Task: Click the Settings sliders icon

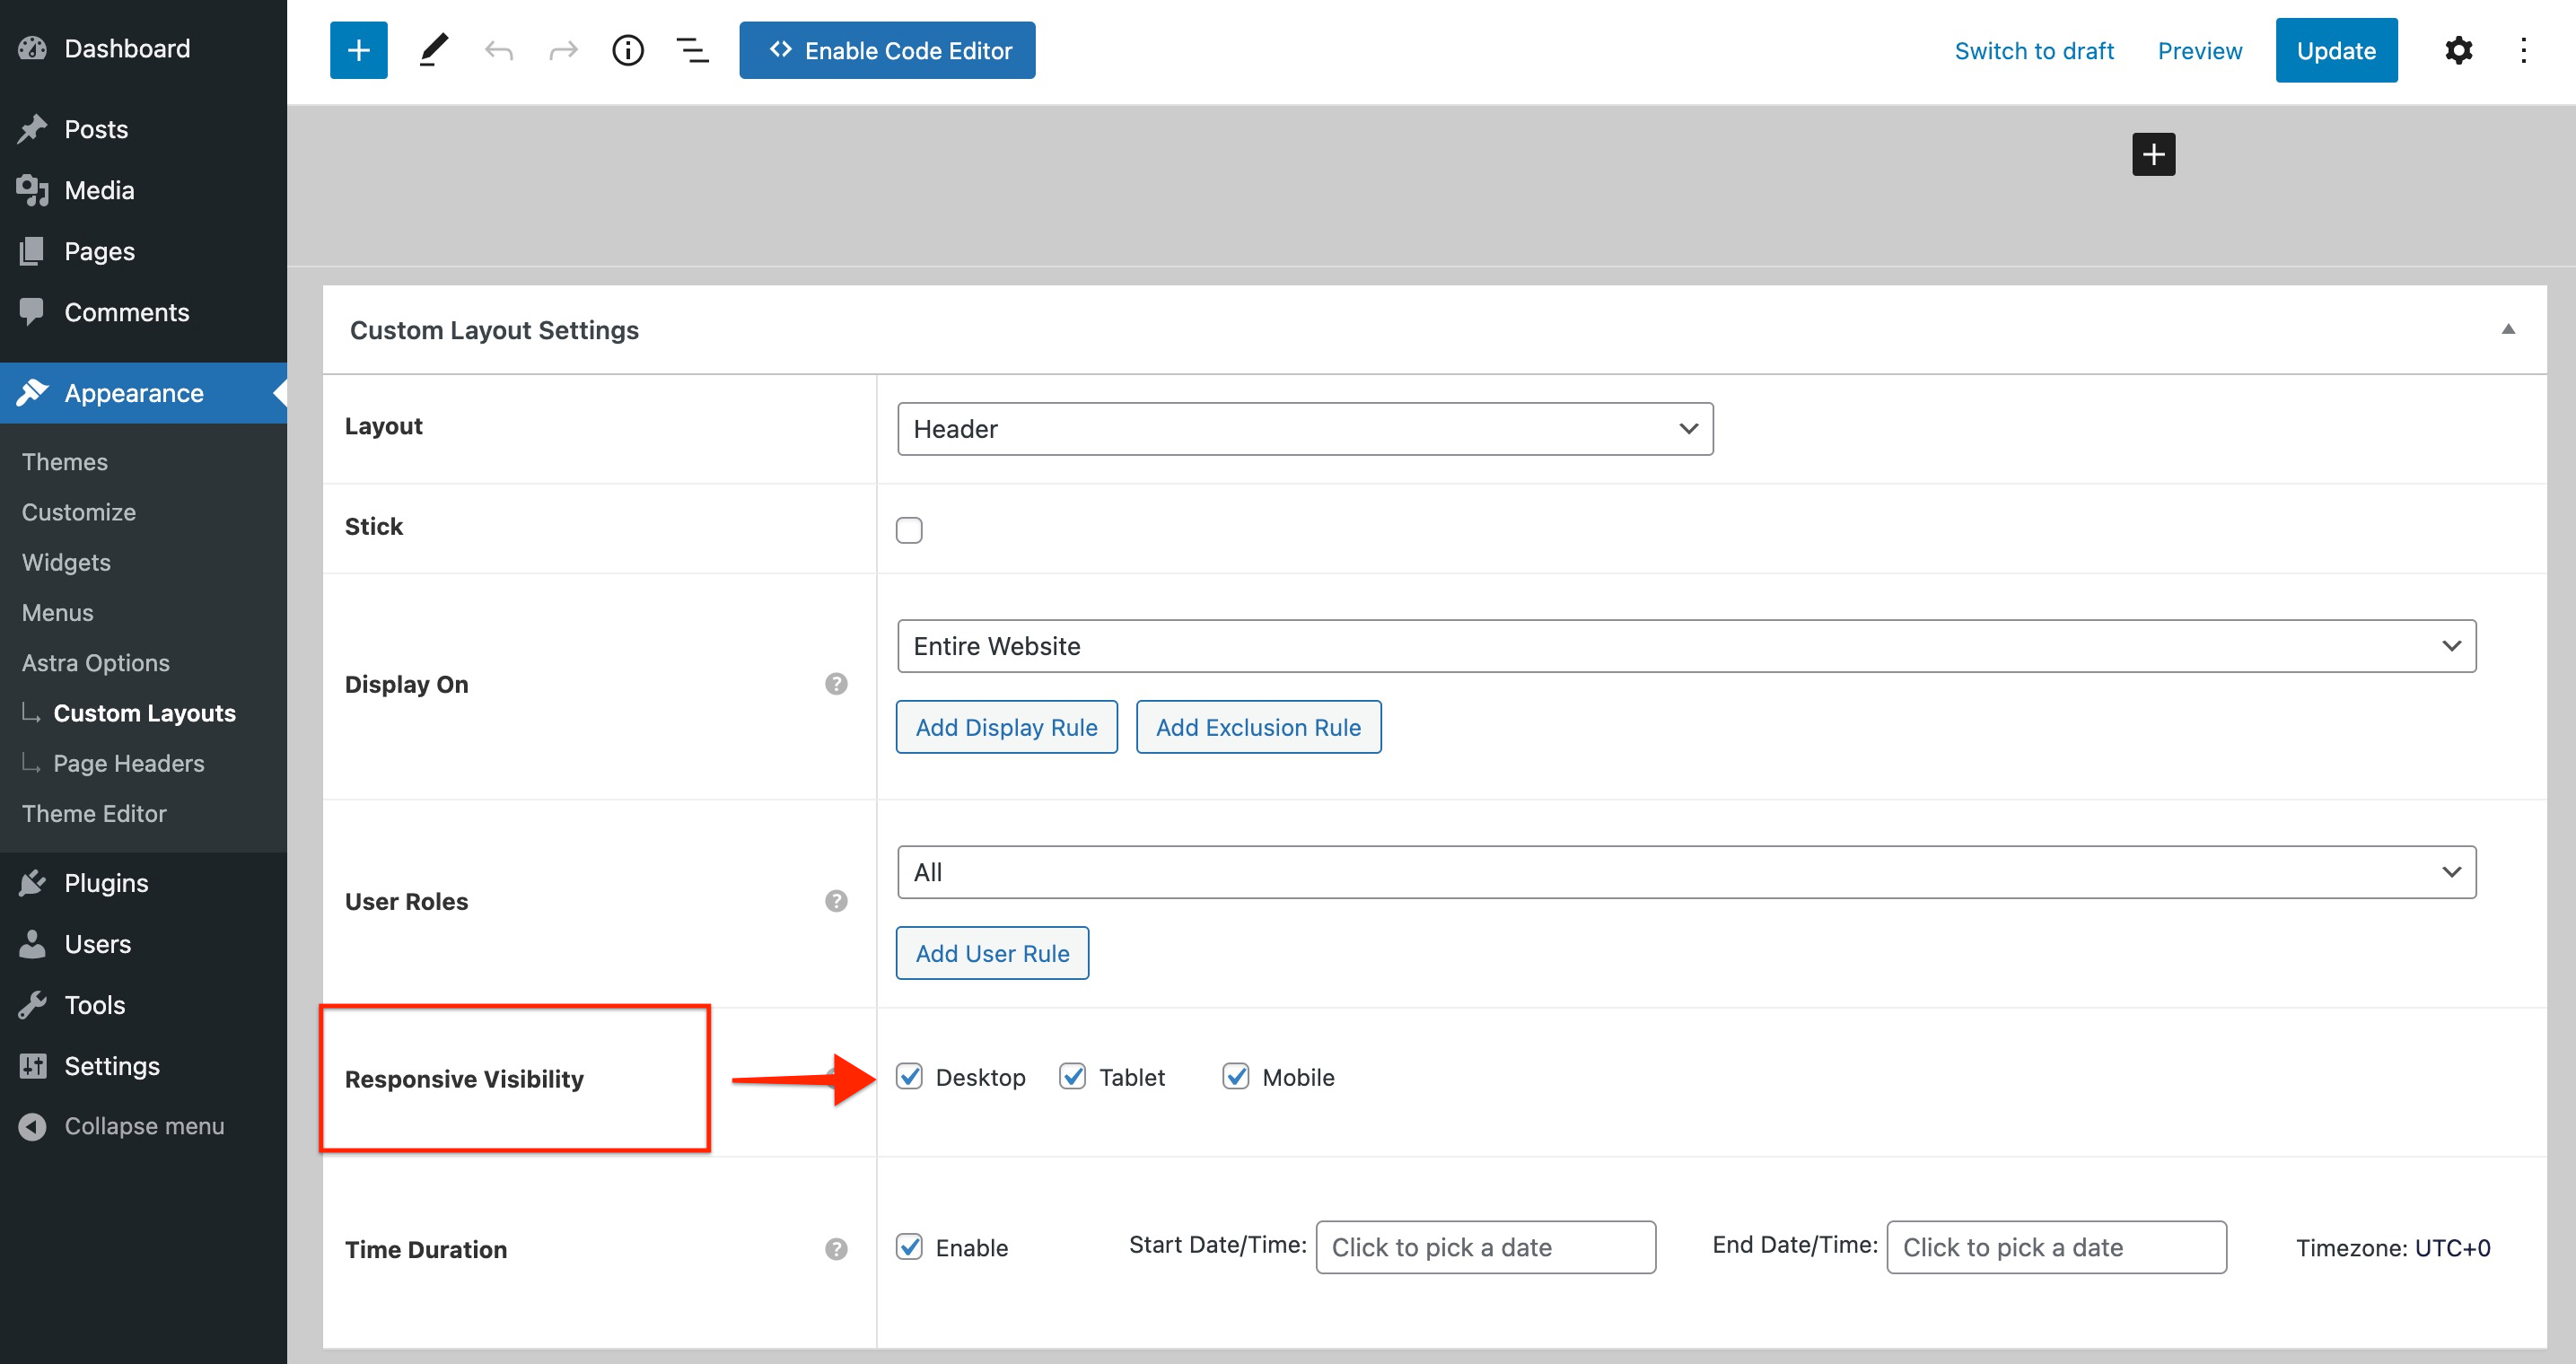Action: (32, 1066)
